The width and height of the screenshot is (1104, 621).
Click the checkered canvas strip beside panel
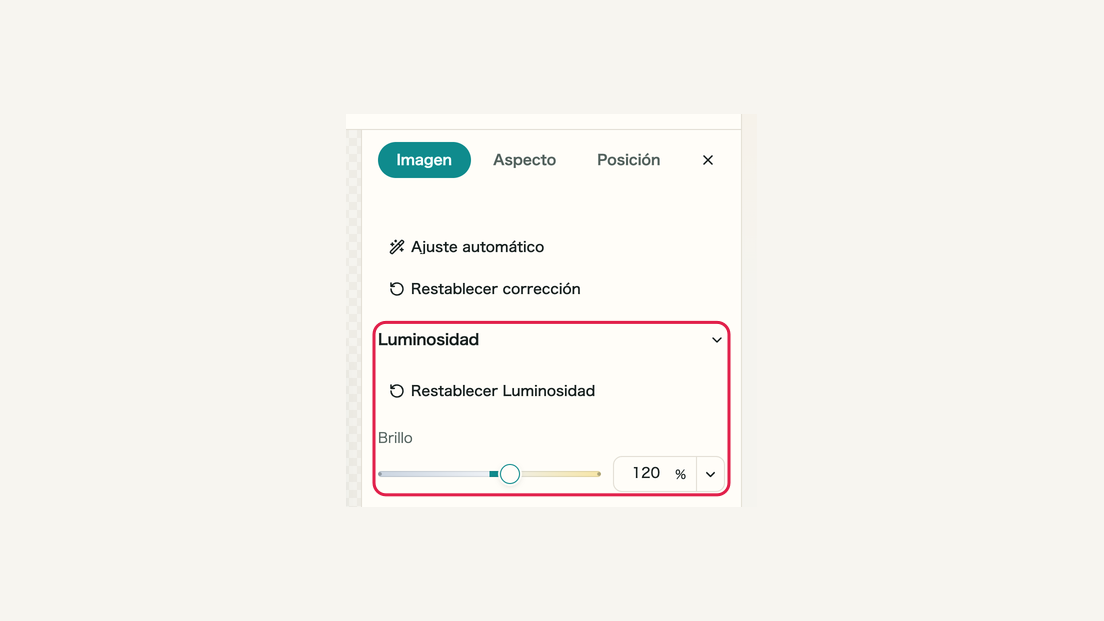[354, 317]
